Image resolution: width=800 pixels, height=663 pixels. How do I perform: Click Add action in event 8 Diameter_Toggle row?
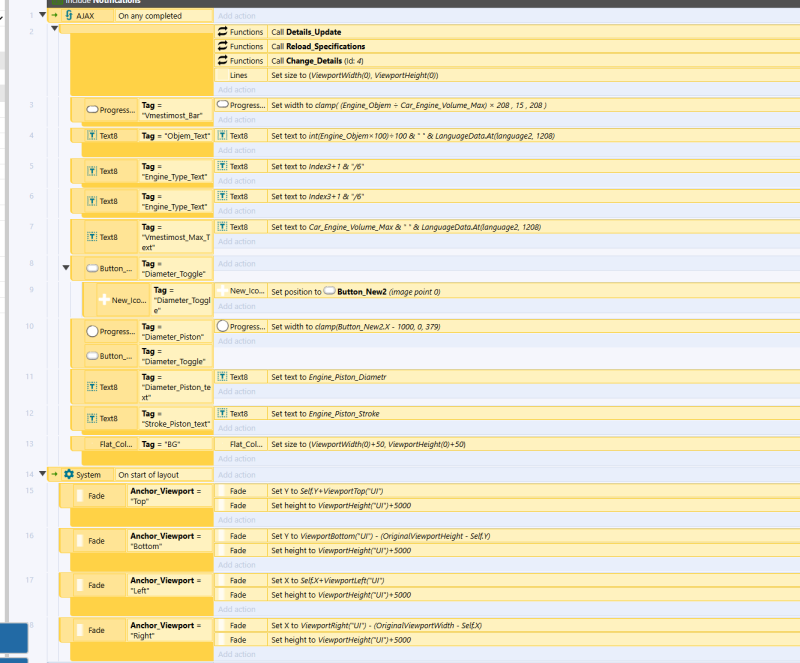237,263
